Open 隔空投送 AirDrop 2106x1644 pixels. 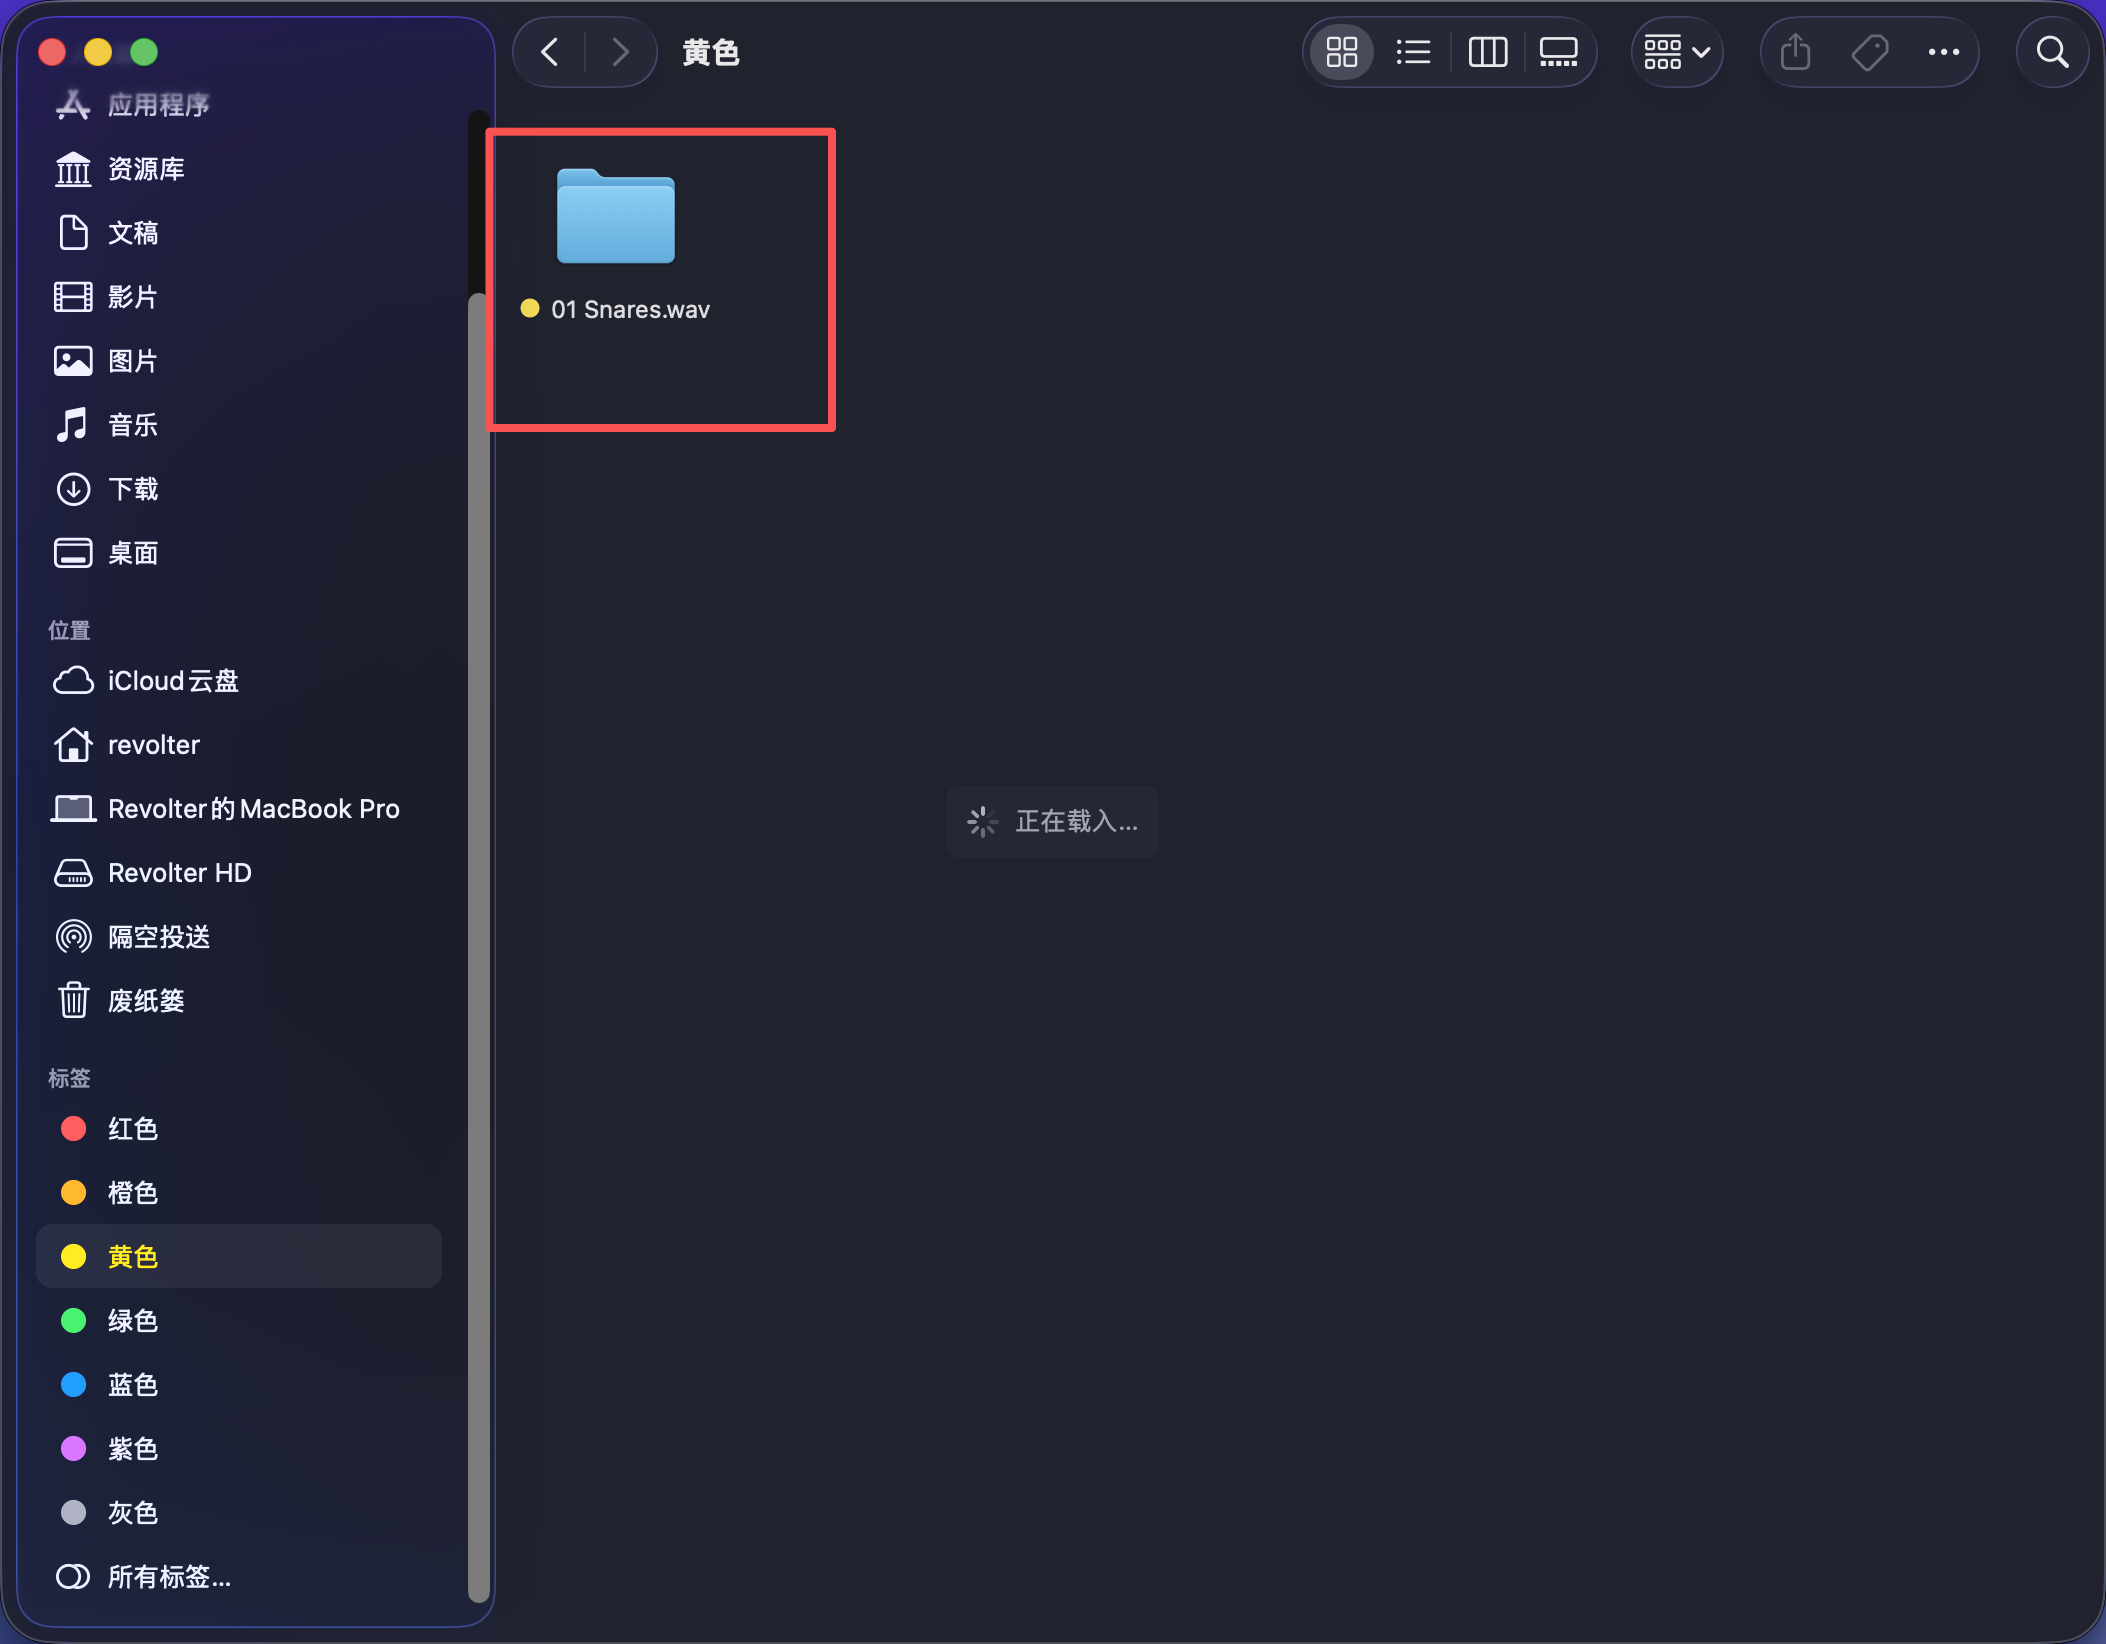coord(158,937)
